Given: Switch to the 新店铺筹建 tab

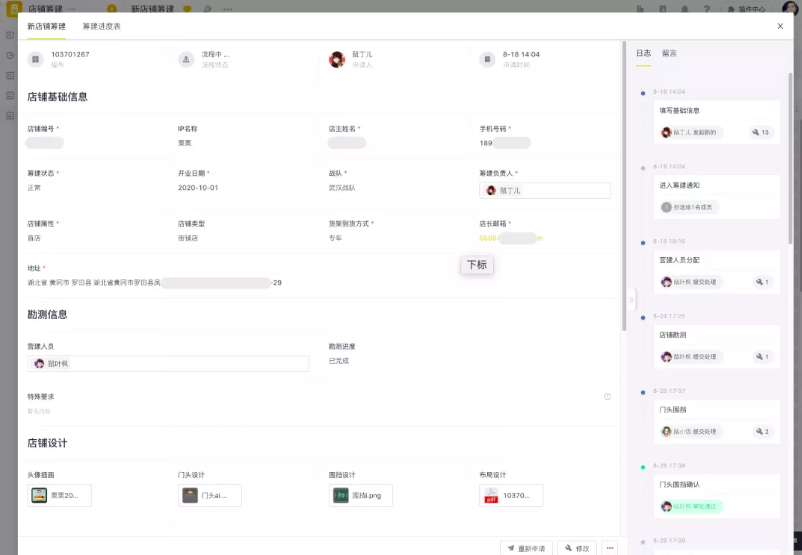Looking at the screenshot, I should [x=47, y=26].
